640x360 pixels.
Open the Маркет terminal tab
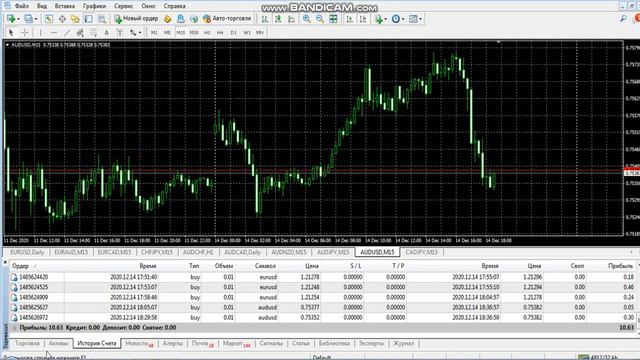(x=236, y=344)
